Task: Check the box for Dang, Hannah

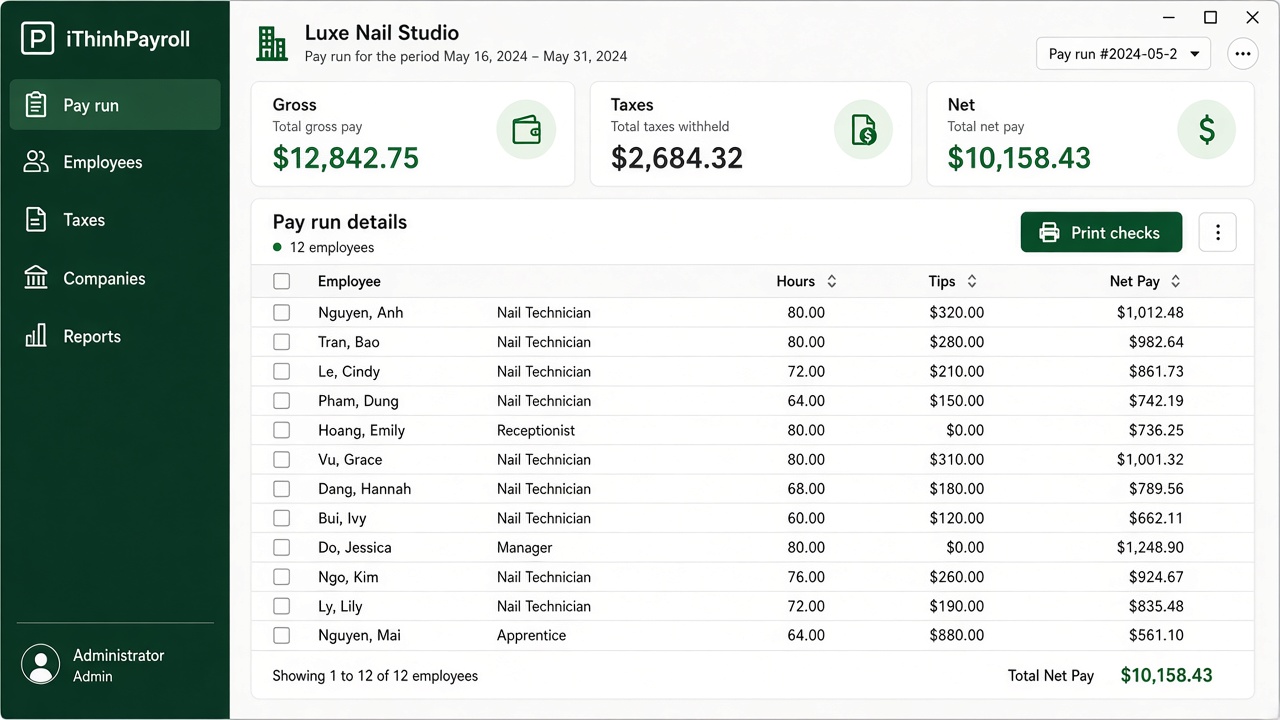Action: [282, 489]
